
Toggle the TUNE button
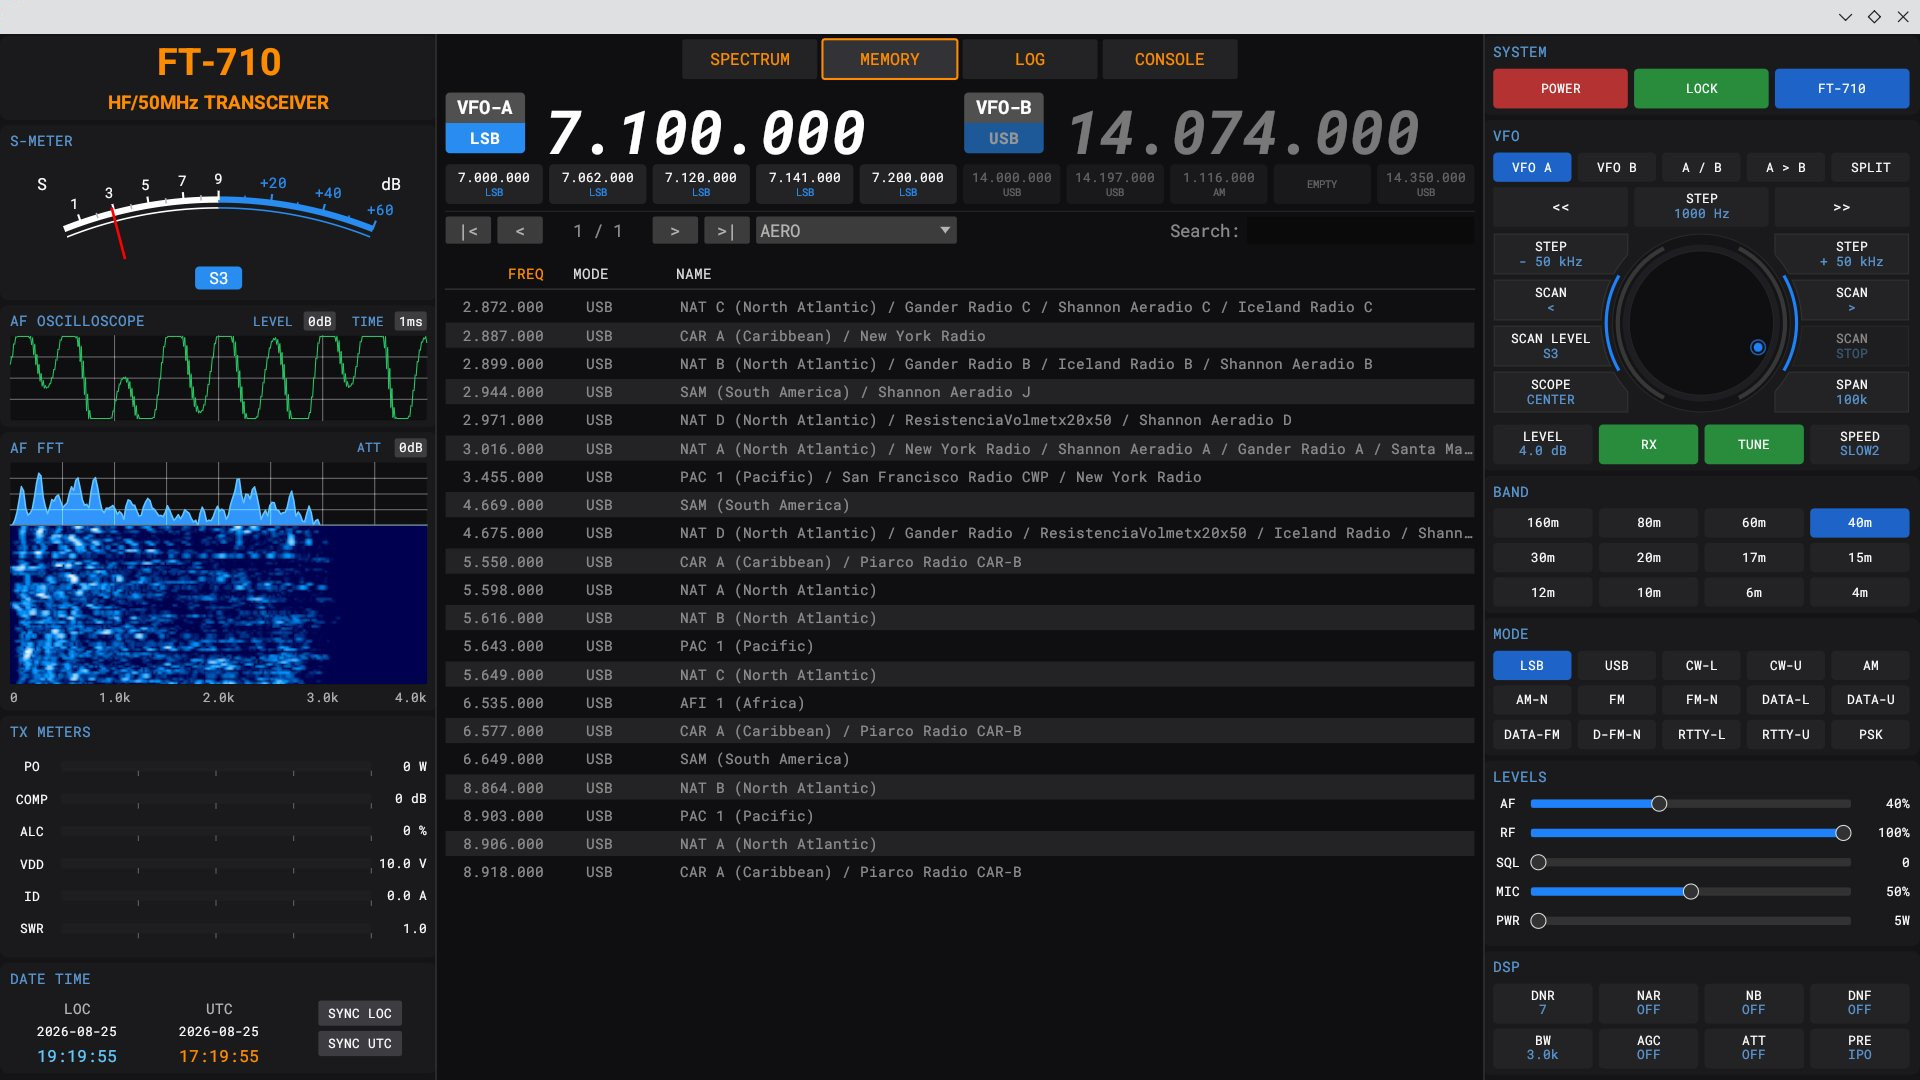1753,445
